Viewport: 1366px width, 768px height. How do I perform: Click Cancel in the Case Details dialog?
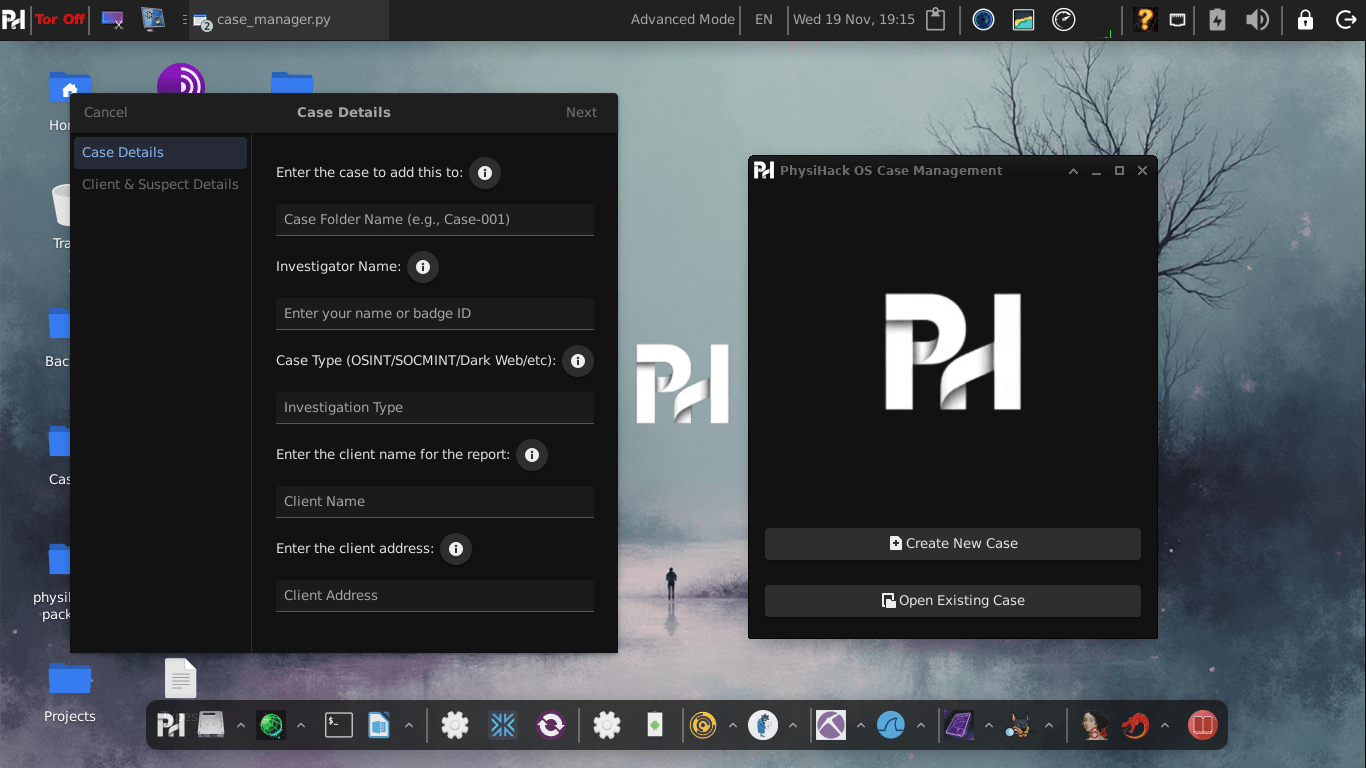[106, 113]
